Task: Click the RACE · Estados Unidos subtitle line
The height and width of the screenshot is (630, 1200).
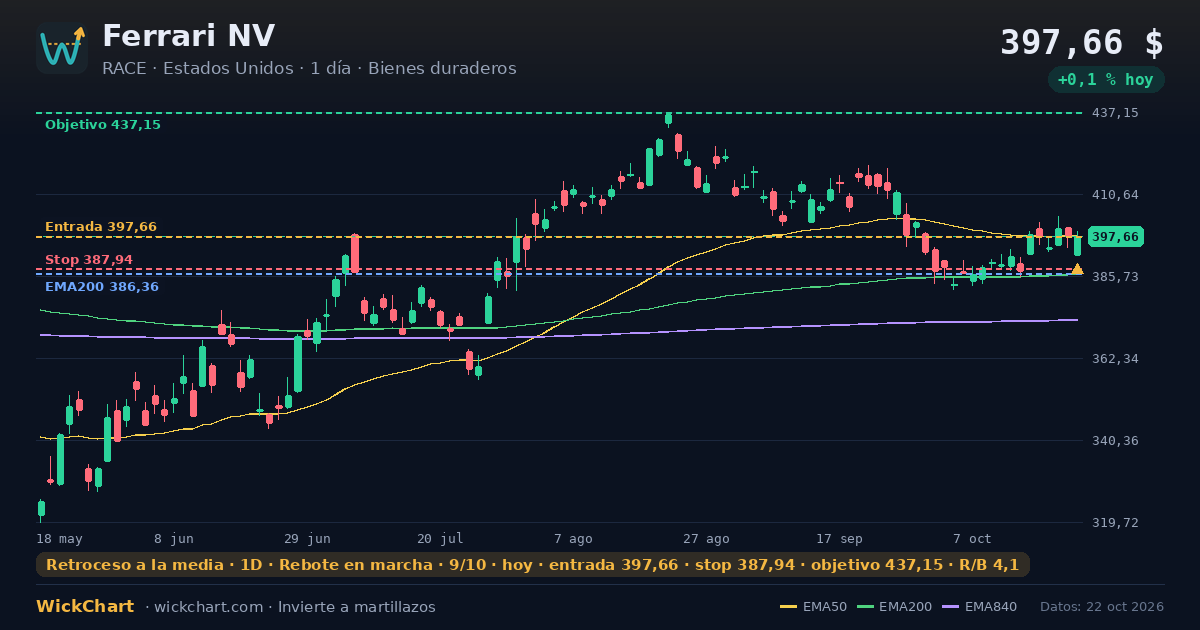Action: pyautogui.click(x=309, y=69)
